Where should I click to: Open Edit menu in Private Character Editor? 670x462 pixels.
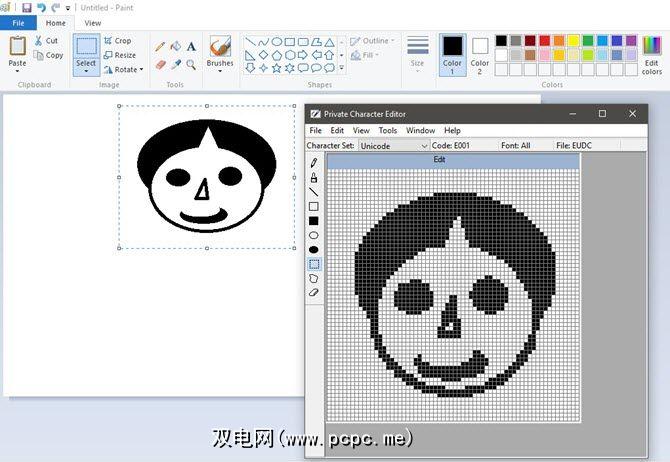[337, 130]
